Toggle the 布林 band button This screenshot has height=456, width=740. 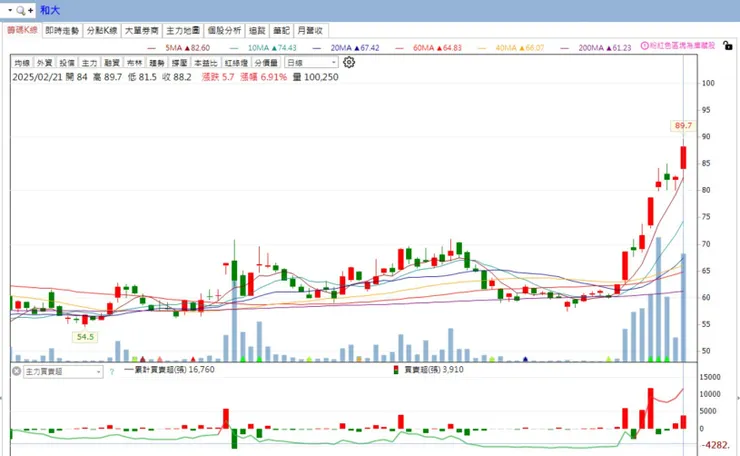tap(135, 63)
